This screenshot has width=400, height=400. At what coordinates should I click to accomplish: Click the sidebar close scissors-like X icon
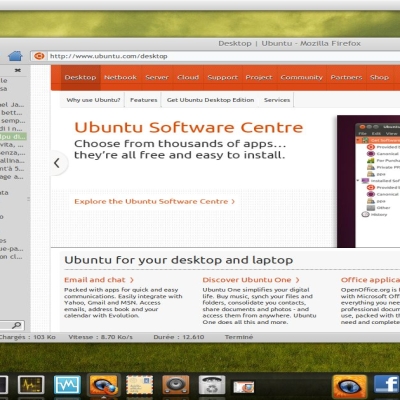click(18, 70)
